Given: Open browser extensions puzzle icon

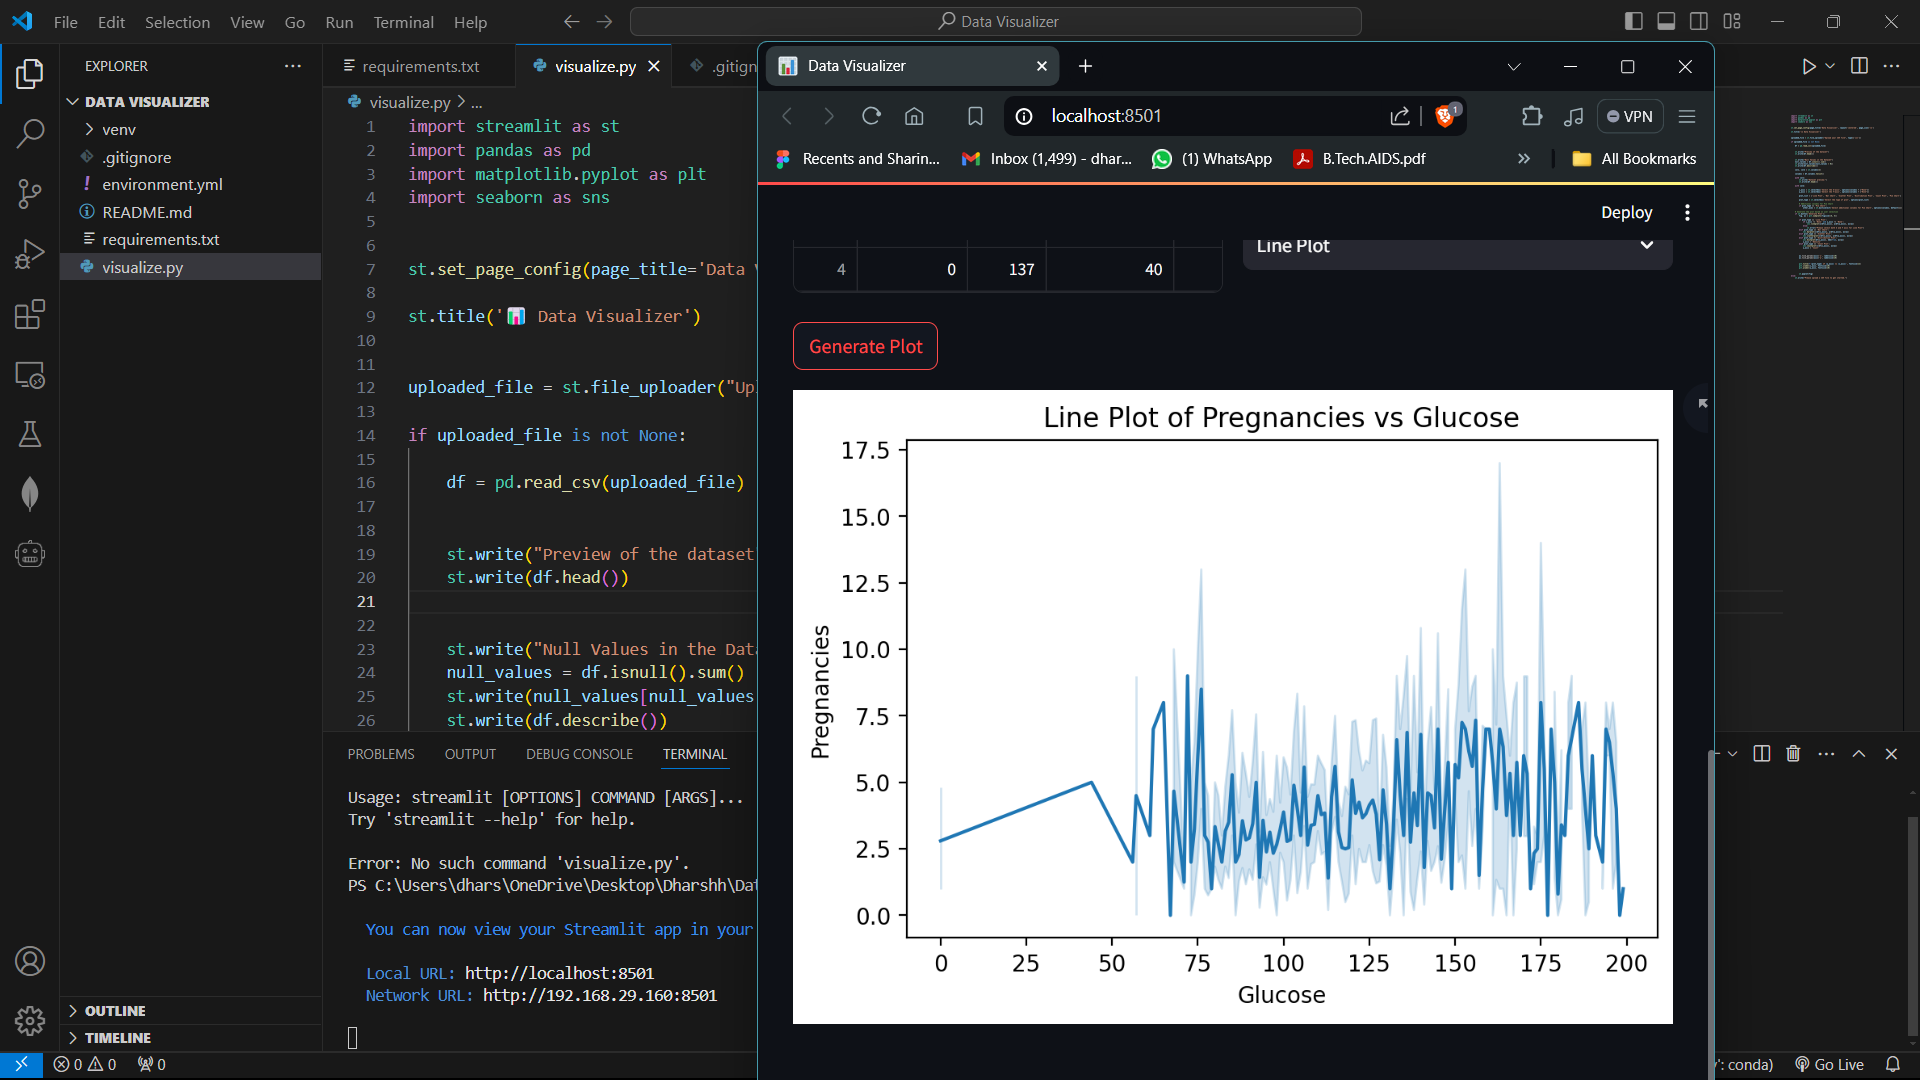Looking at the screenshot, I should click(1531, 116).
